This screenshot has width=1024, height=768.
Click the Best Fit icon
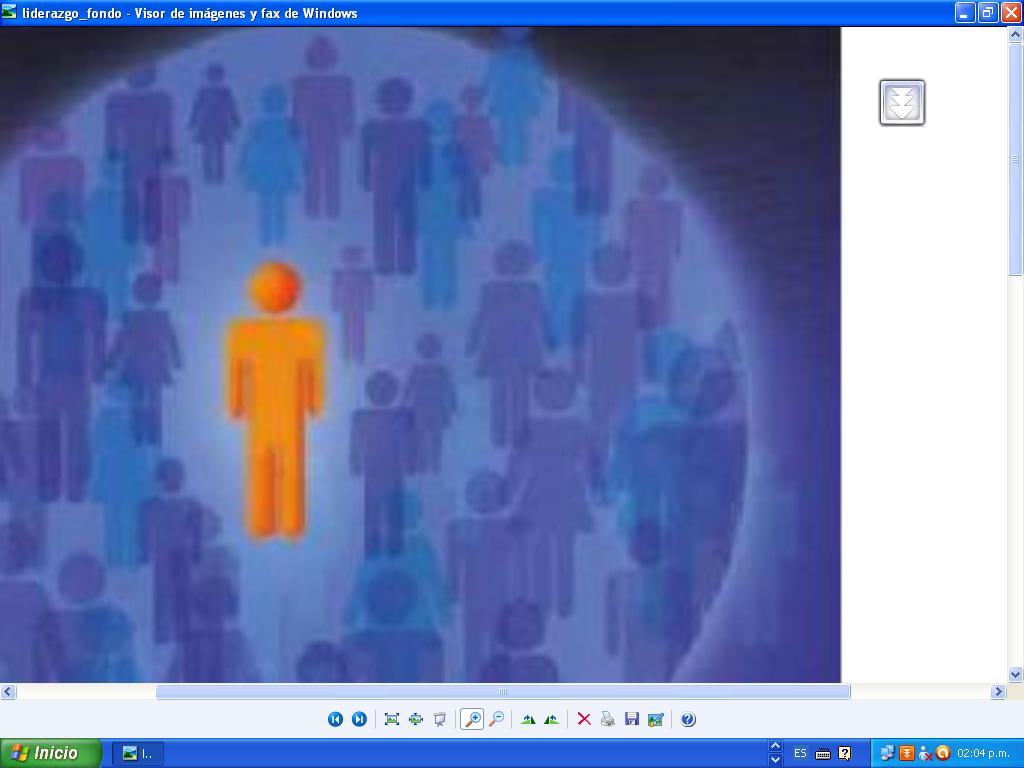392,719
